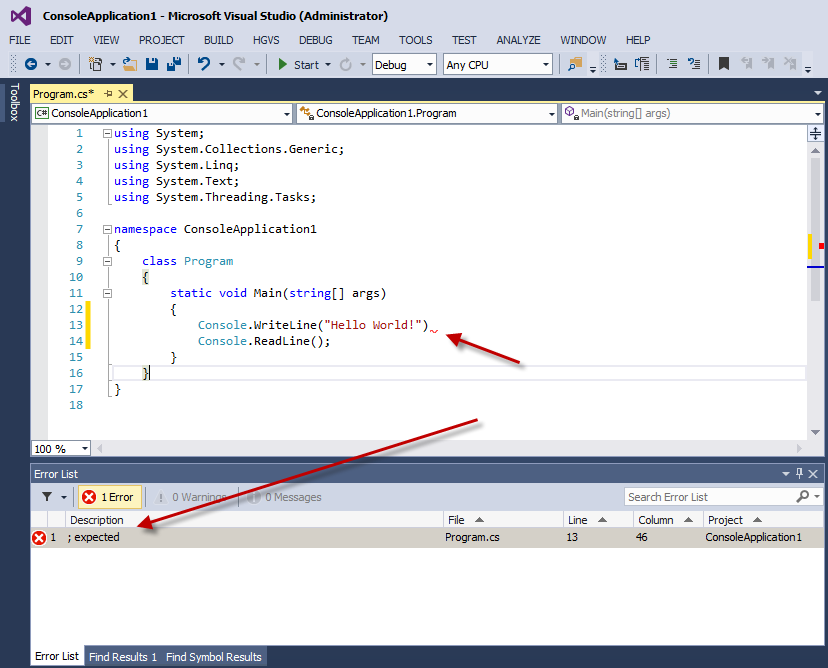Toggle the 0 Warnings filter button
828x668 pixels.
(x=191, y=497)
